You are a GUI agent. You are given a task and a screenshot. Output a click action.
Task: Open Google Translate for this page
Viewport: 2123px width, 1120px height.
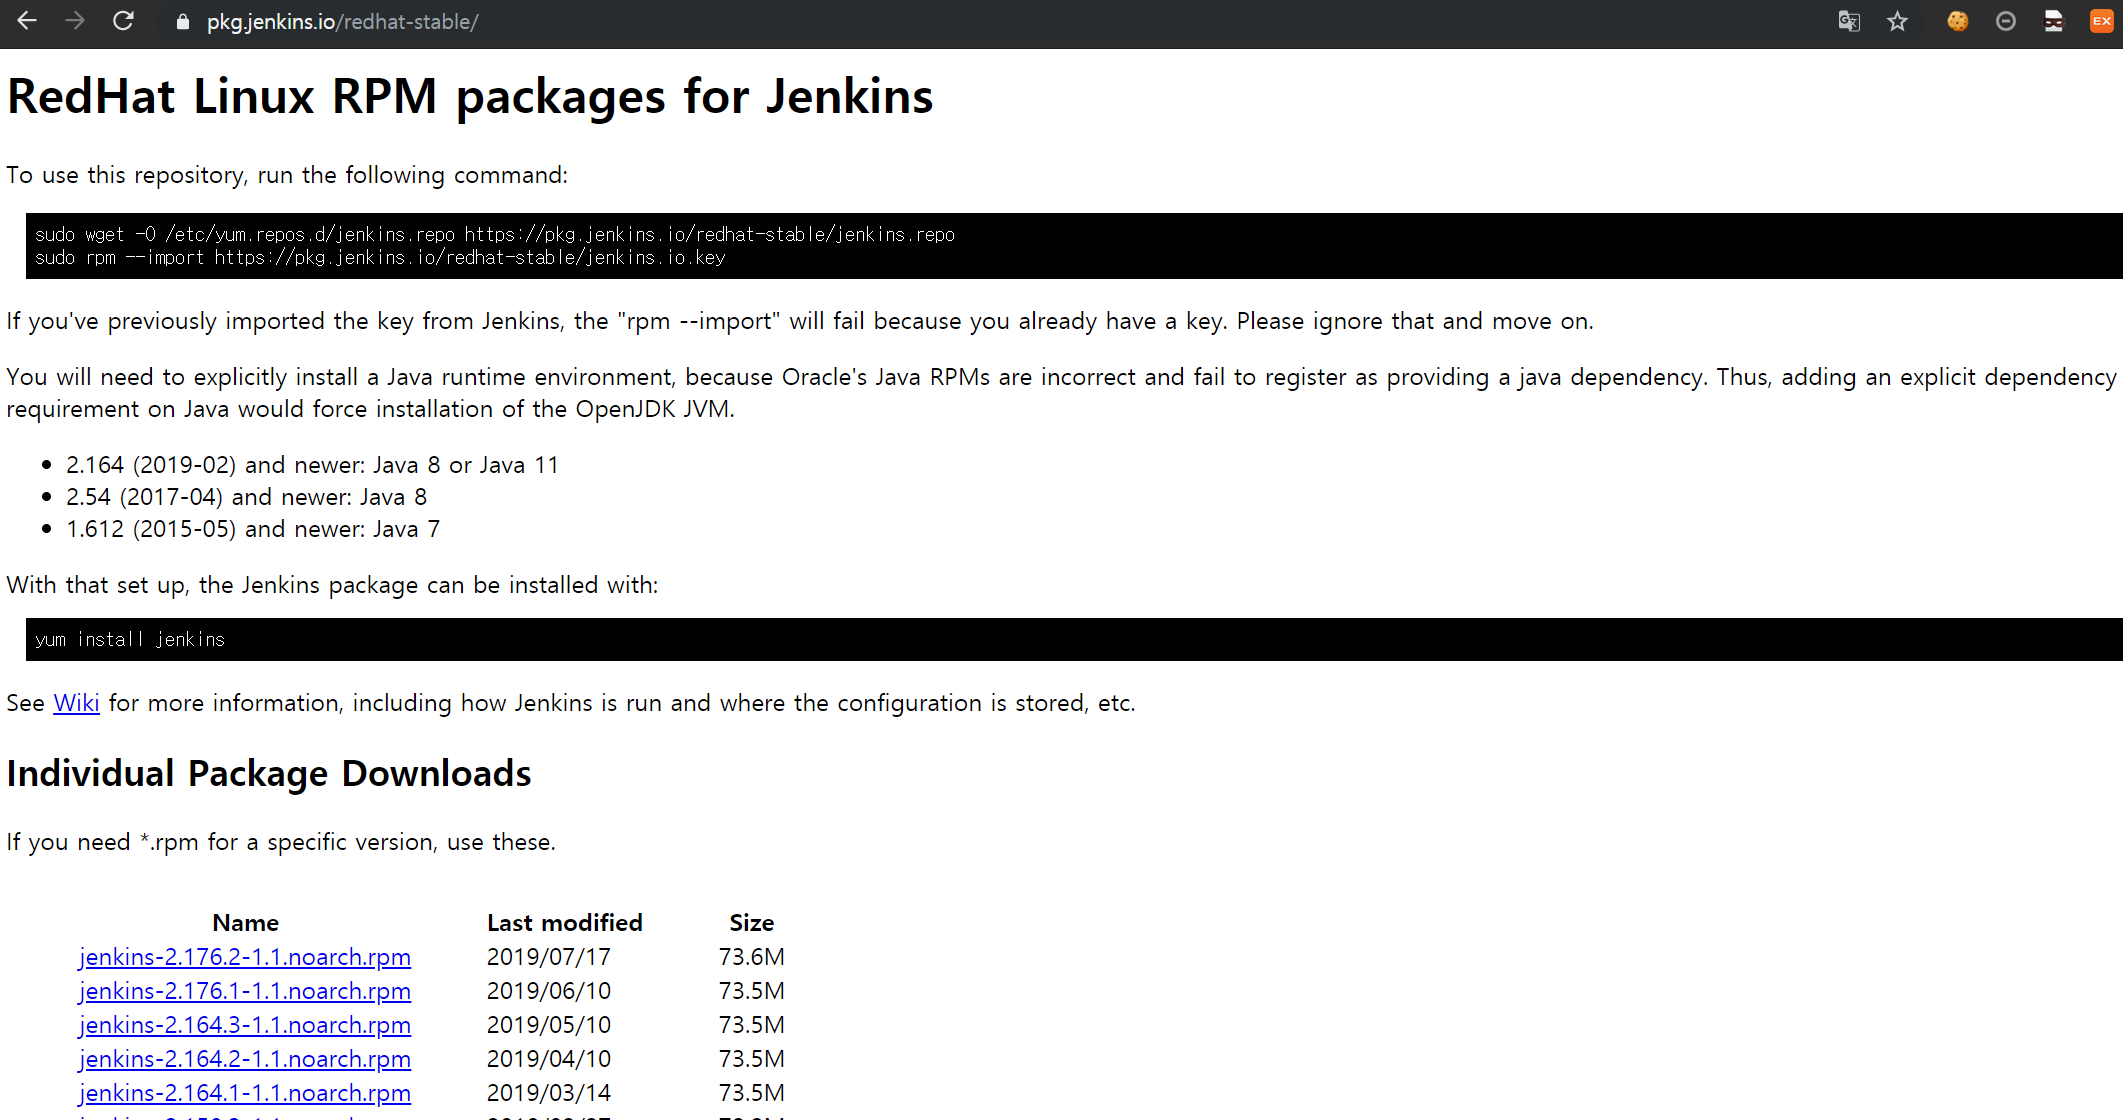pyautogui.click(x=1849, y=21)
